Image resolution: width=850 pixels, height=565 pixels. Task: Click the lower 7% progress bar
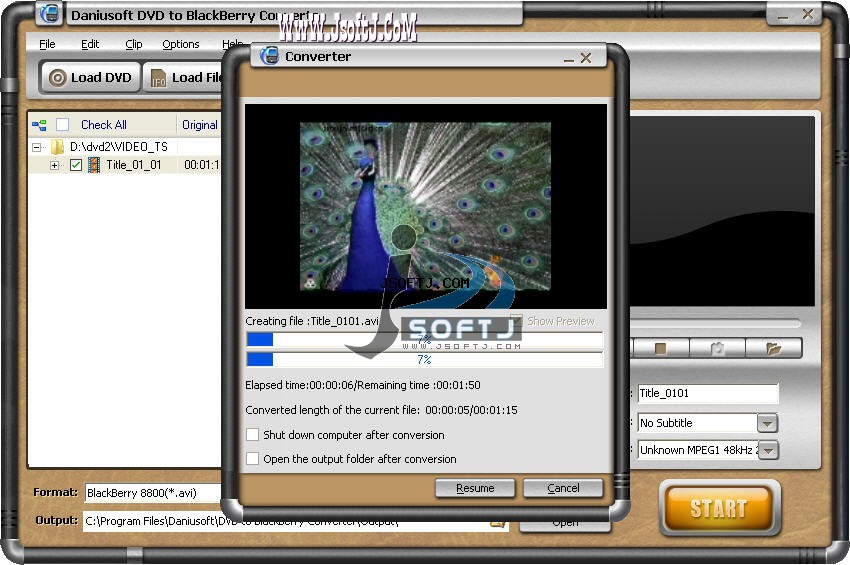click(x=425, y=359)
